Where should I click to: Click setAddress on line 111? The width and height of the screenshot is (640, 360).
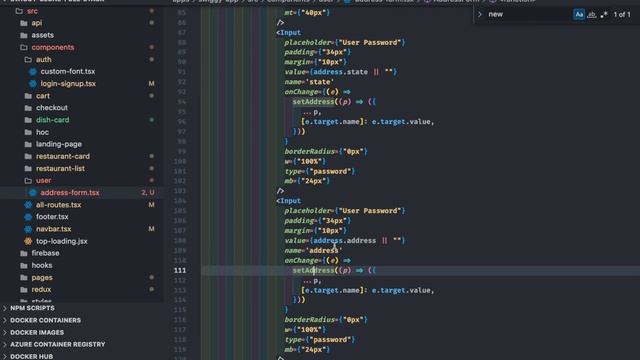(313, 270)
